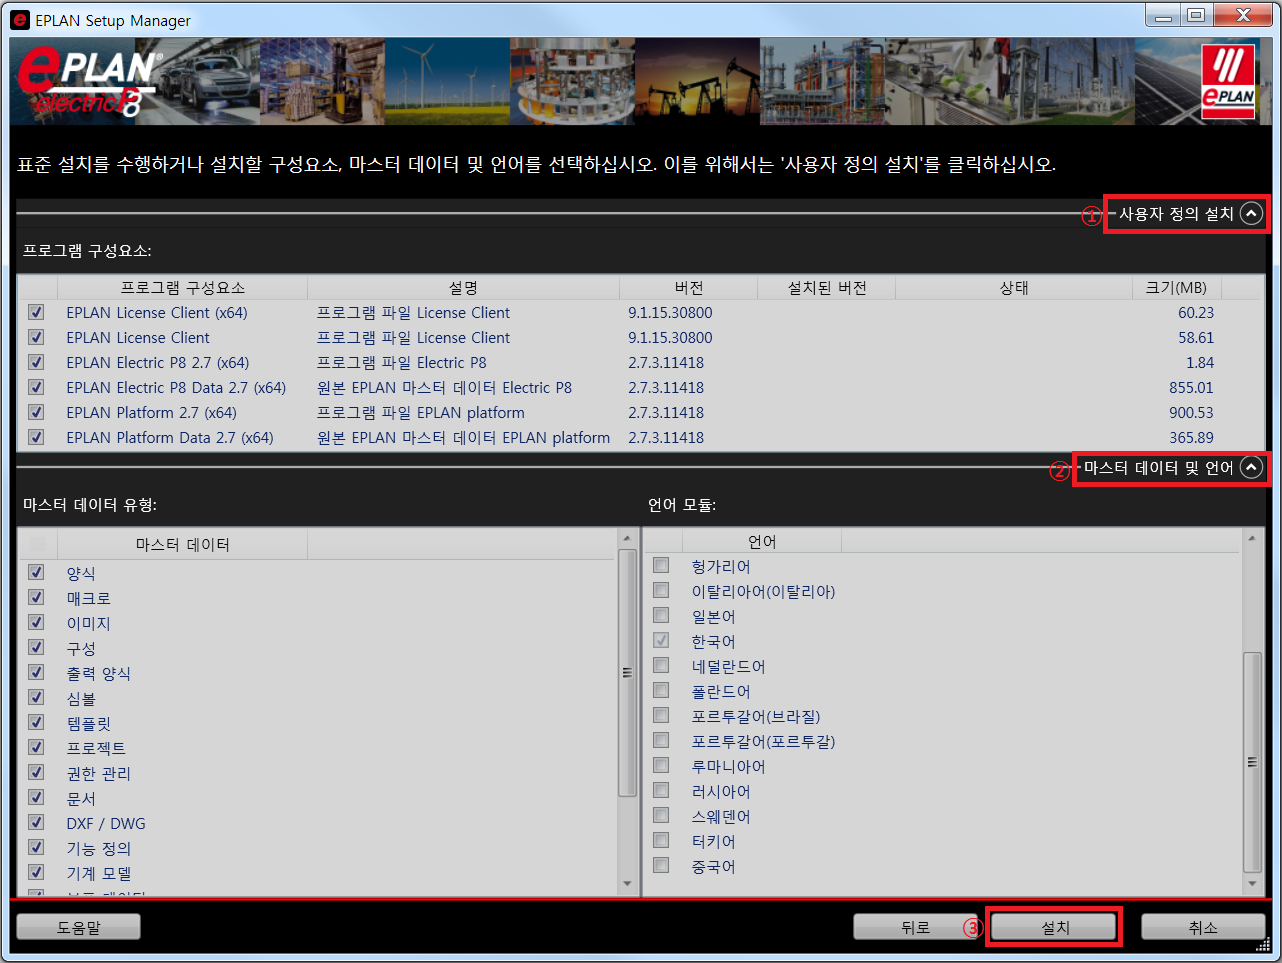Image resolution: width=1282 pixels, height=963 pixels.
Task: Check the 포르투갈어(브라질) language checkbox
Action: tap(661, 715)
